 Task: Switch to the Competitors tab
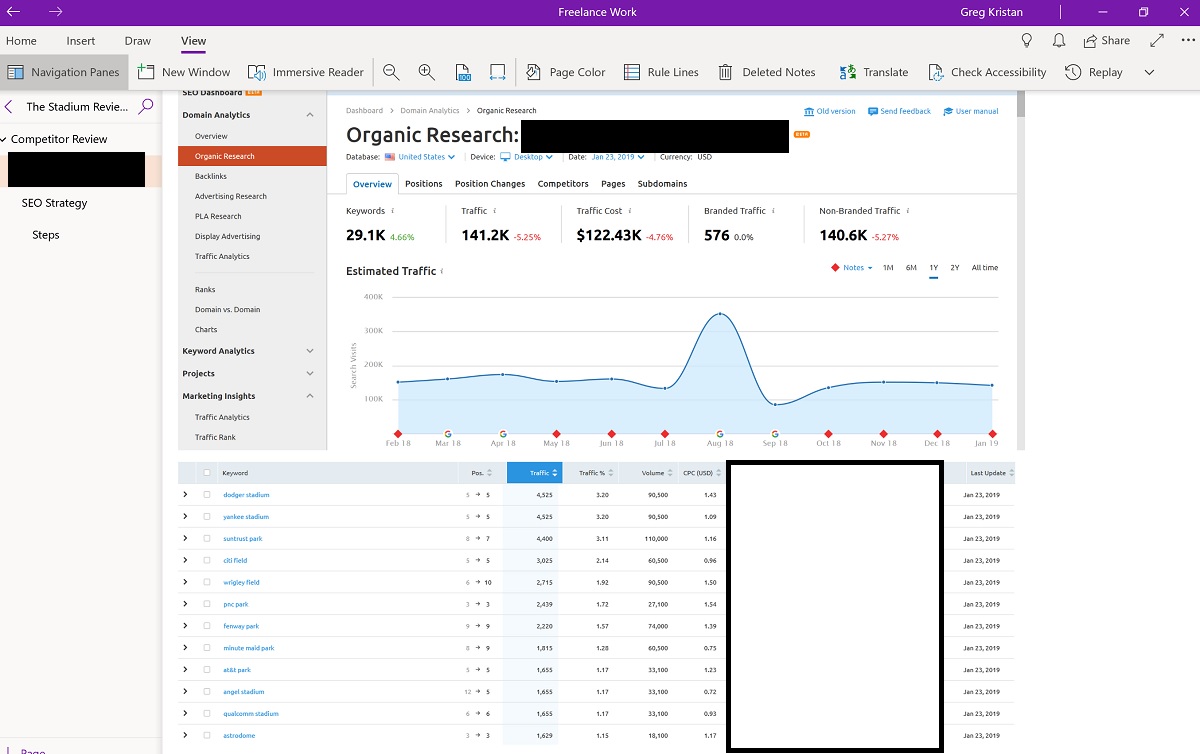click(563, 184)
